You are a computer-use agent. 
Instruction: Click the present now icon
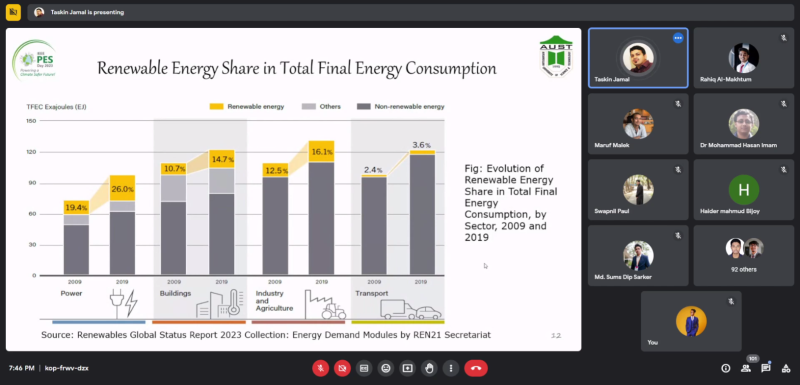click(407, 368)
